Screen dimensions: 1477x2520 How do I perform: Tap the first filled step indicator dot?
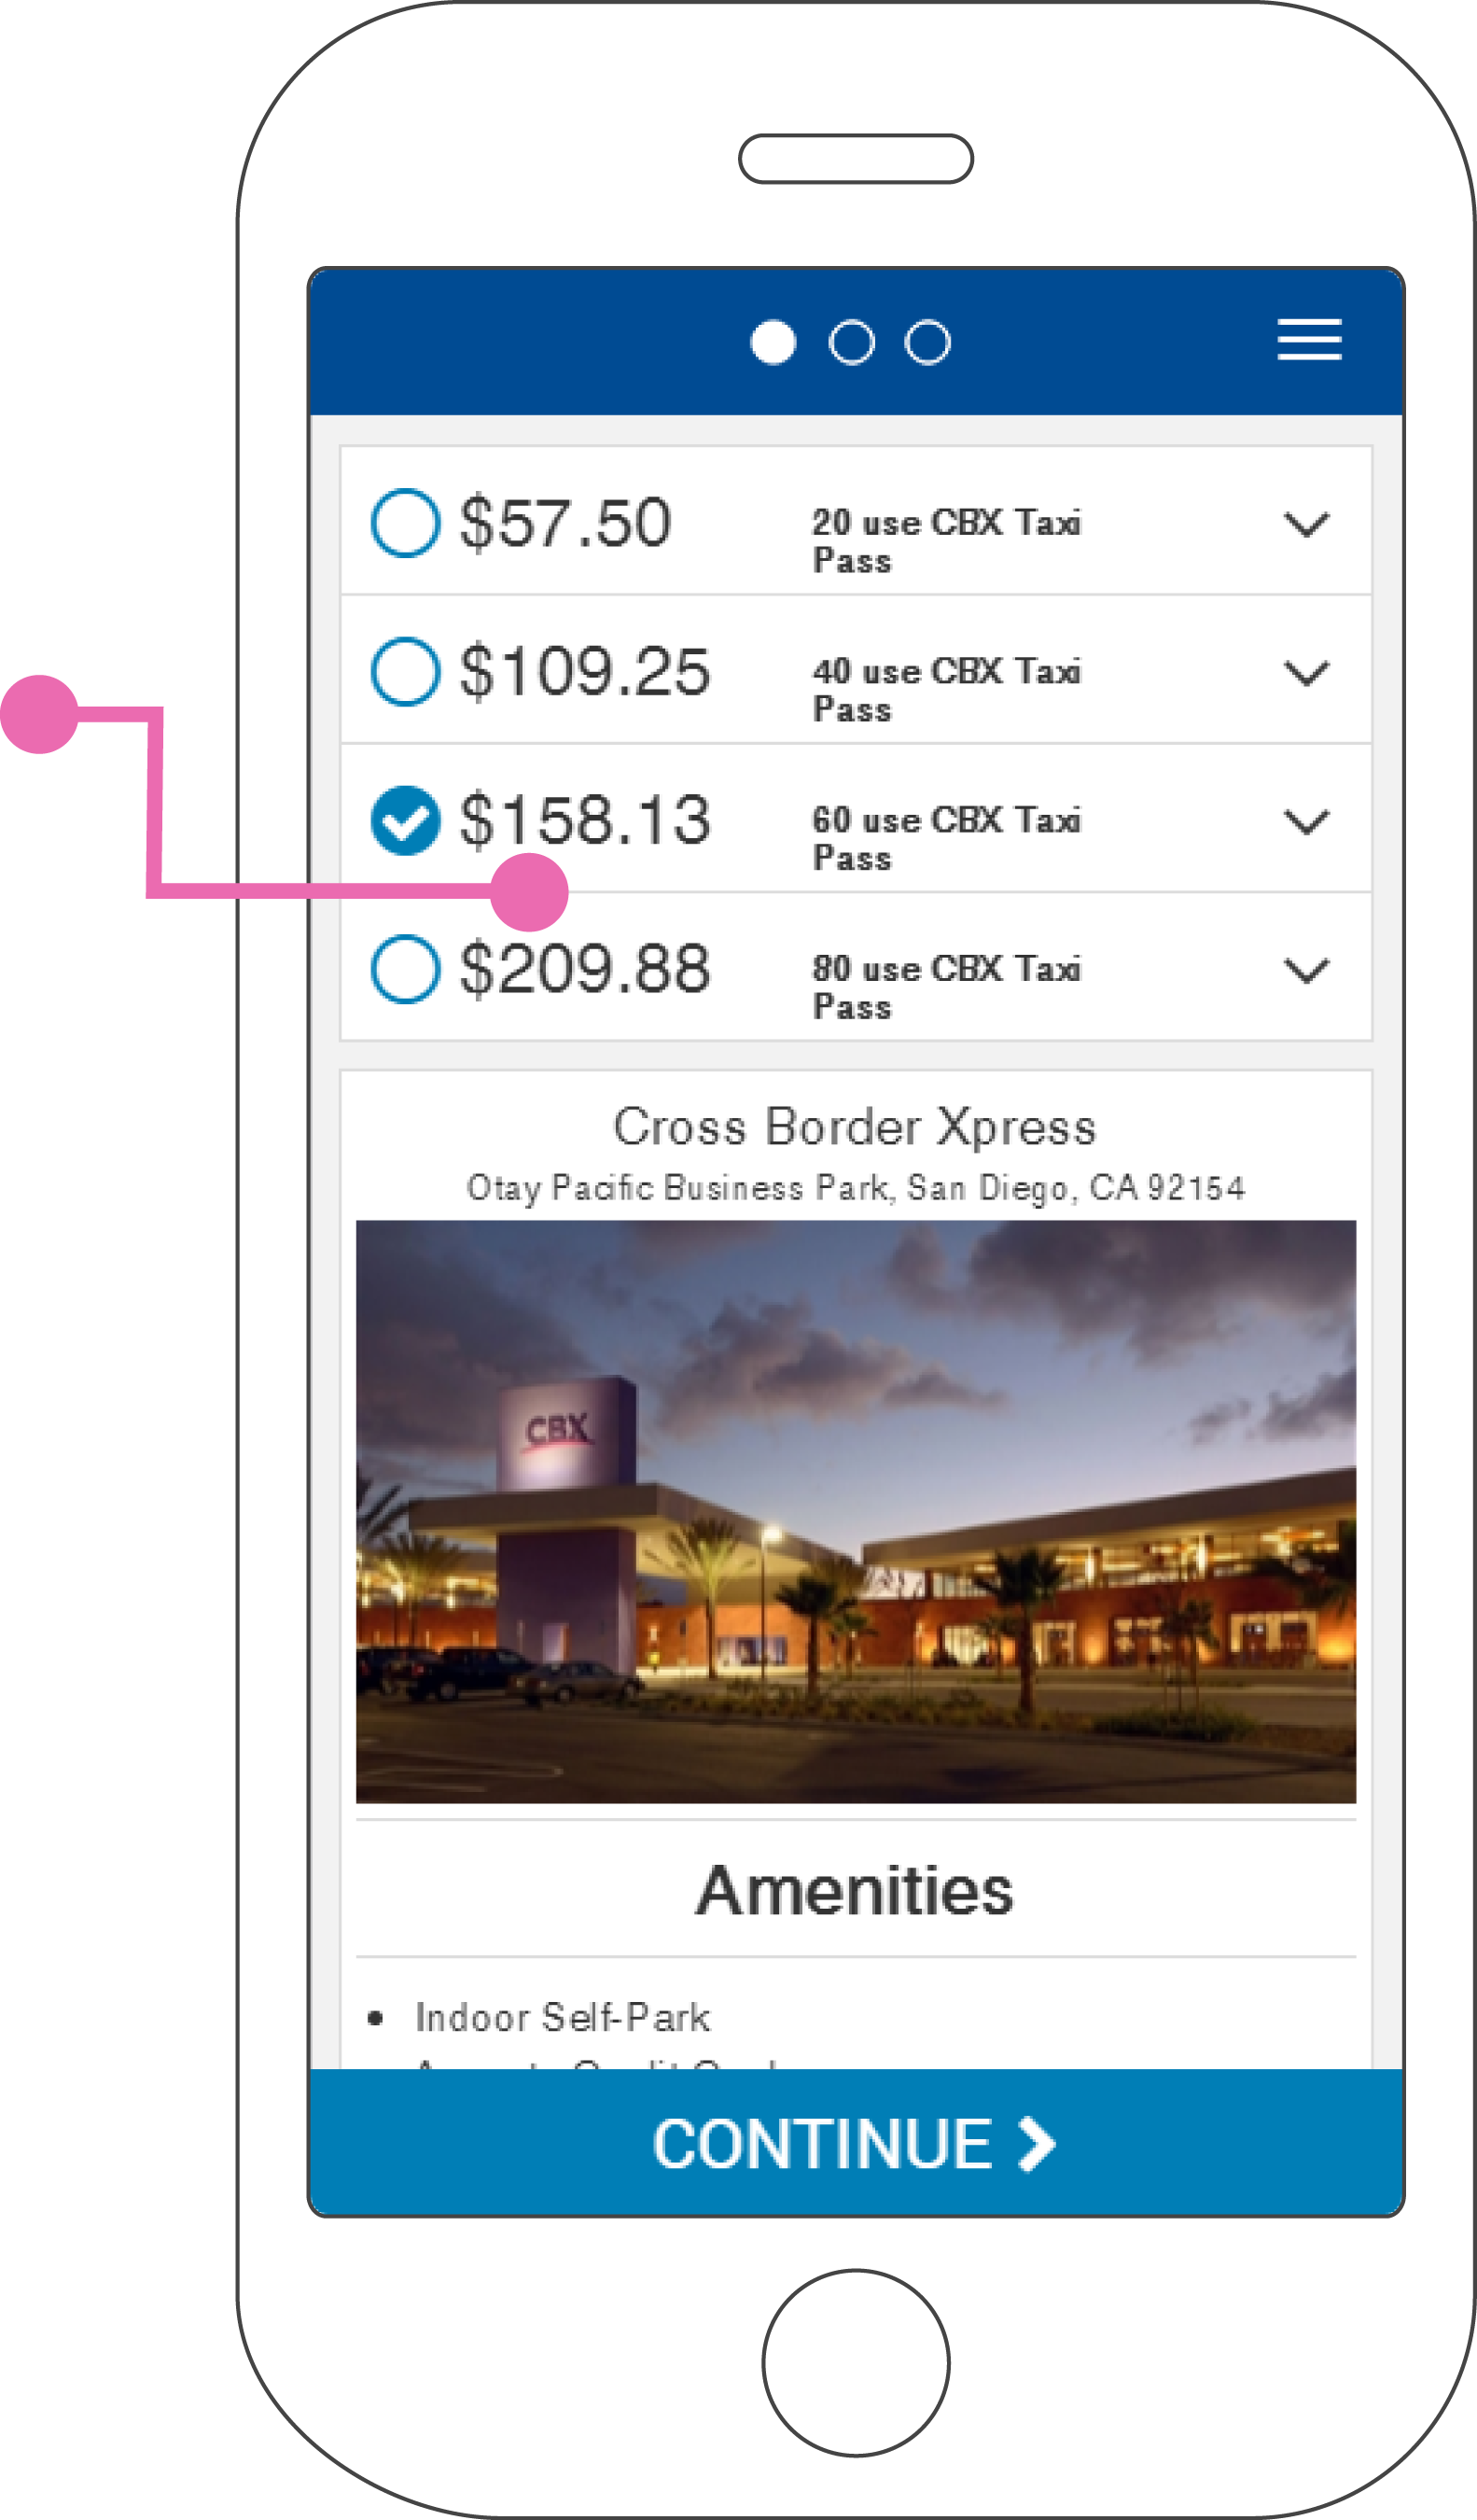pos(772,343)
